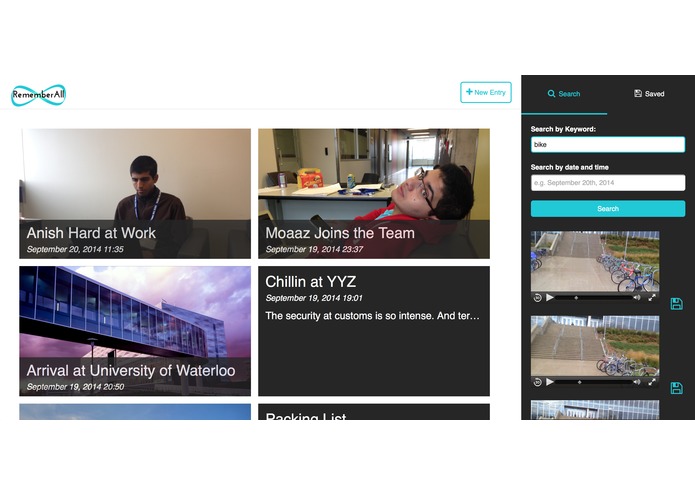The height and width of the screenshot is (494, 695).
Task: Click the RememberAll logo
Action: point(39,95)
